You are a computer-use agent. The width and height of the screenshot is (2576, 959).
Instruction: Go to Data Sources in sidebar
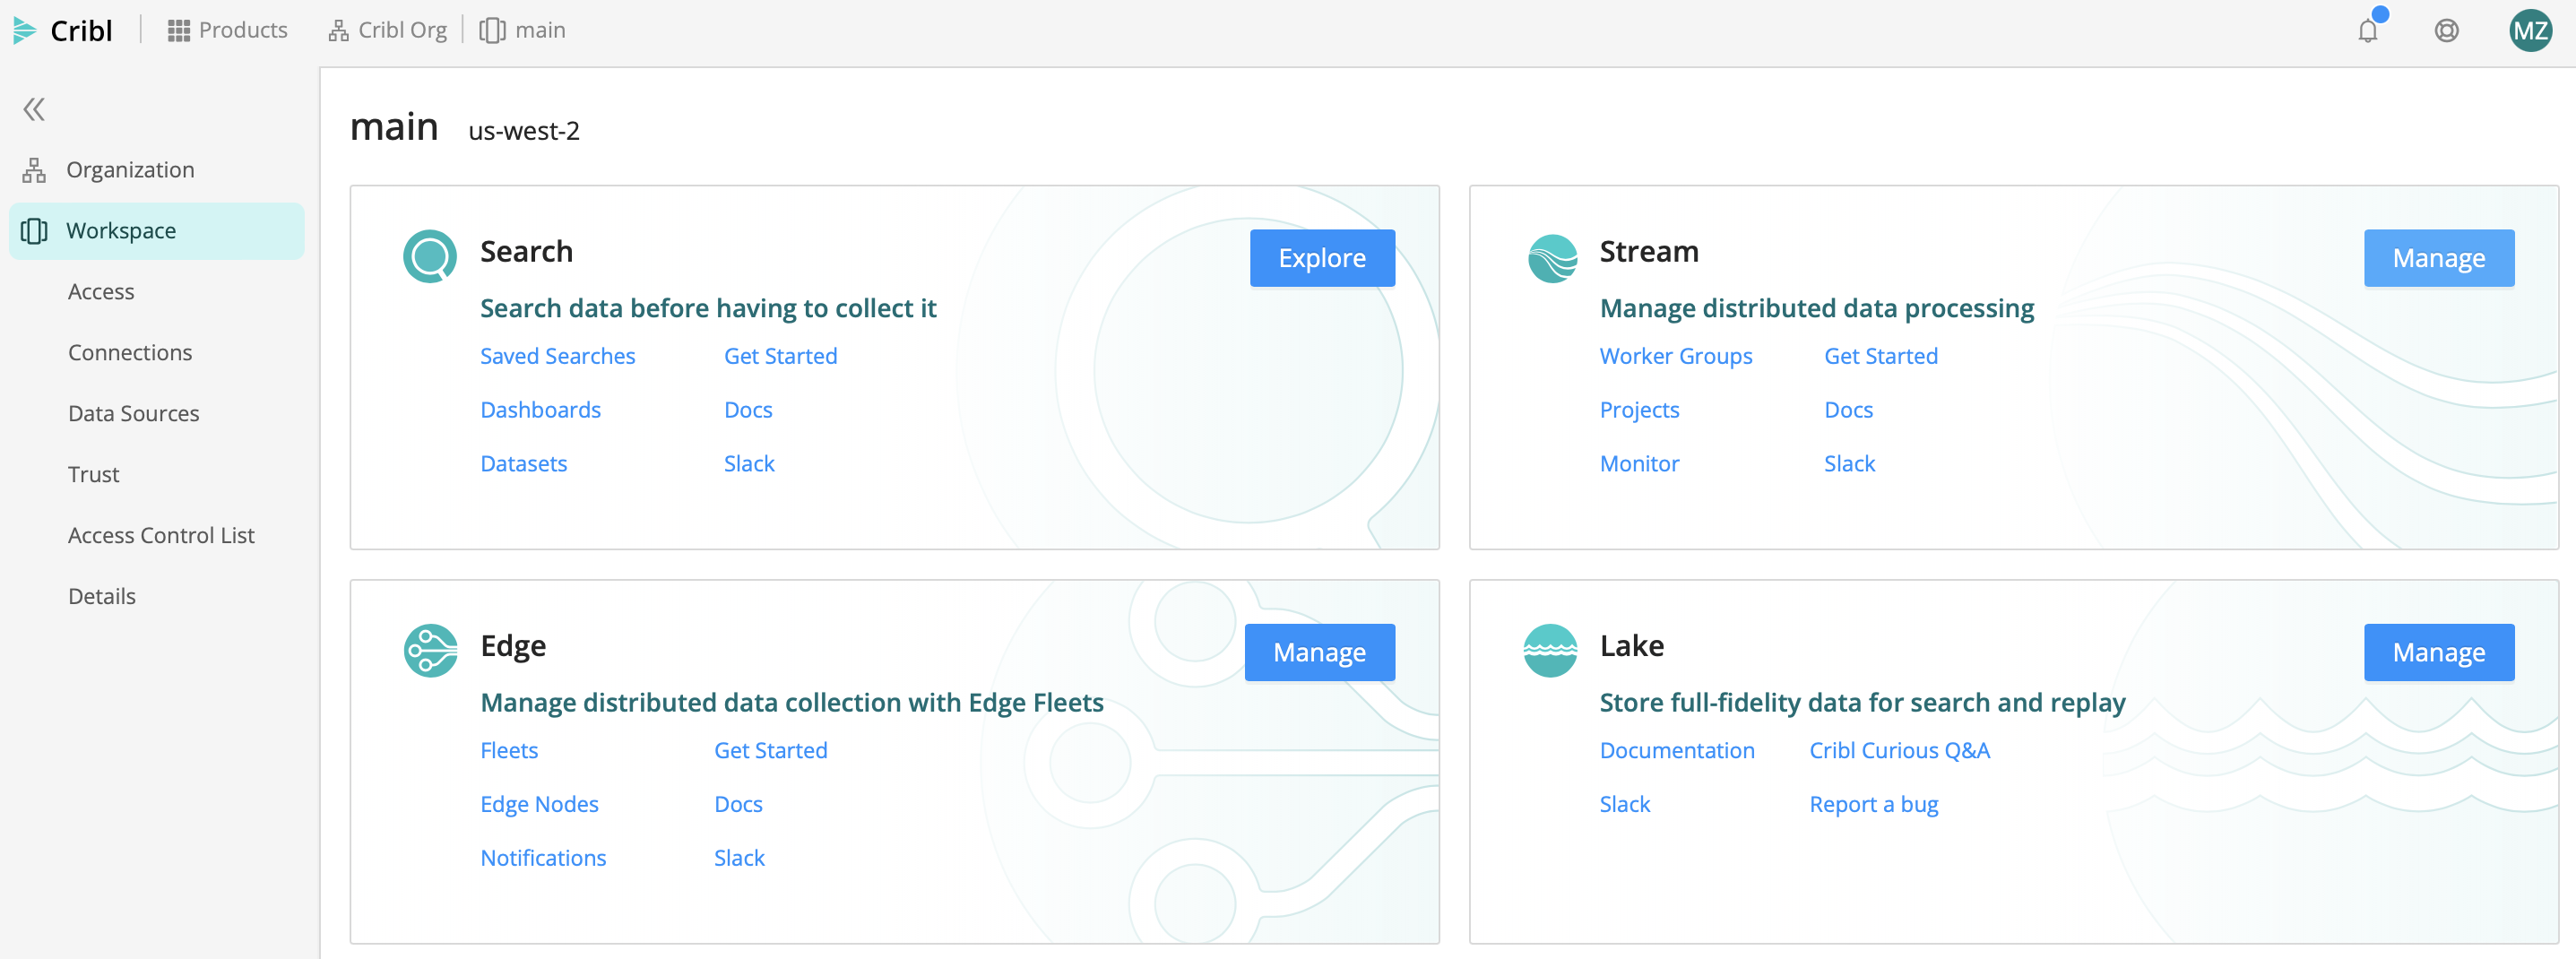pos(133,414)
